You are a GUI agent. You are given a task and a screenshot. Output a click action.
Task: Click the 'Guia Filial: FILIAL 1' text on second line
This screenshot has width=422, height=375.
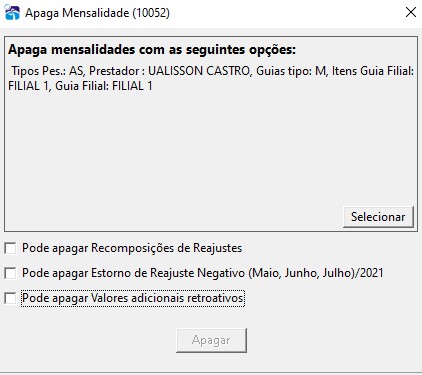coord(104,86)
